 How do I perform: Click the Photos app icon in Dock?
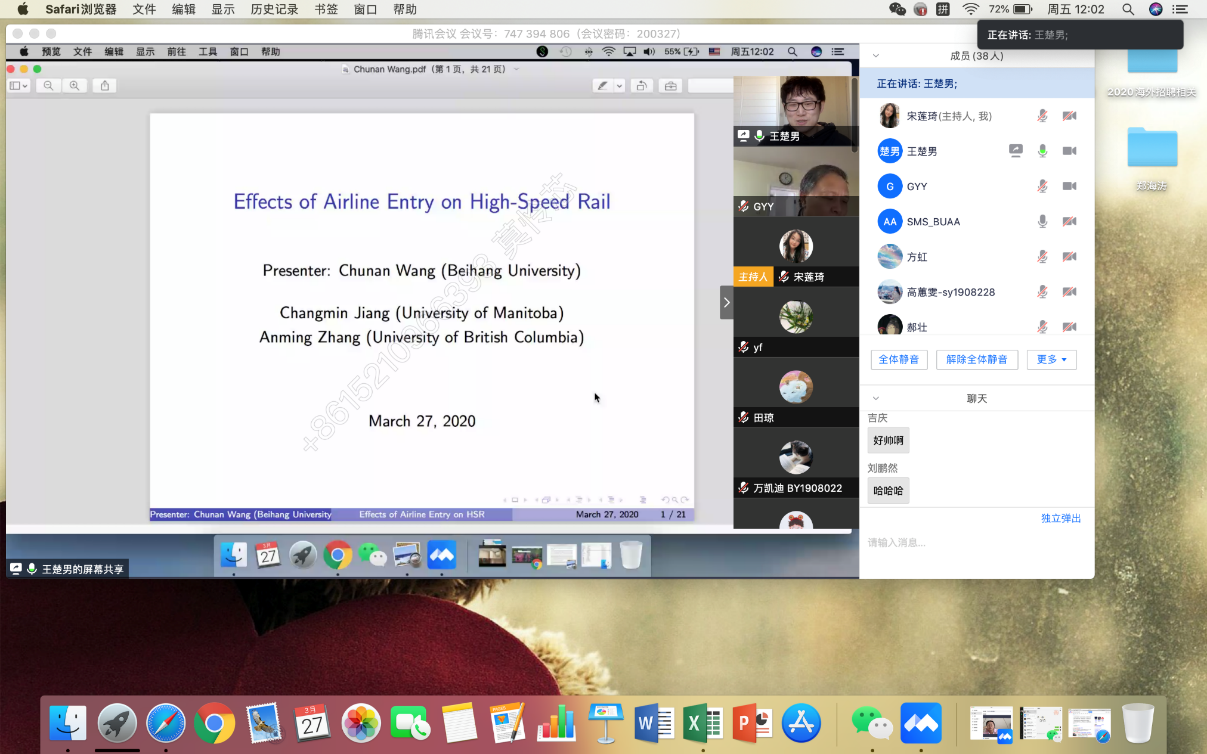click(x=361, y=722)
